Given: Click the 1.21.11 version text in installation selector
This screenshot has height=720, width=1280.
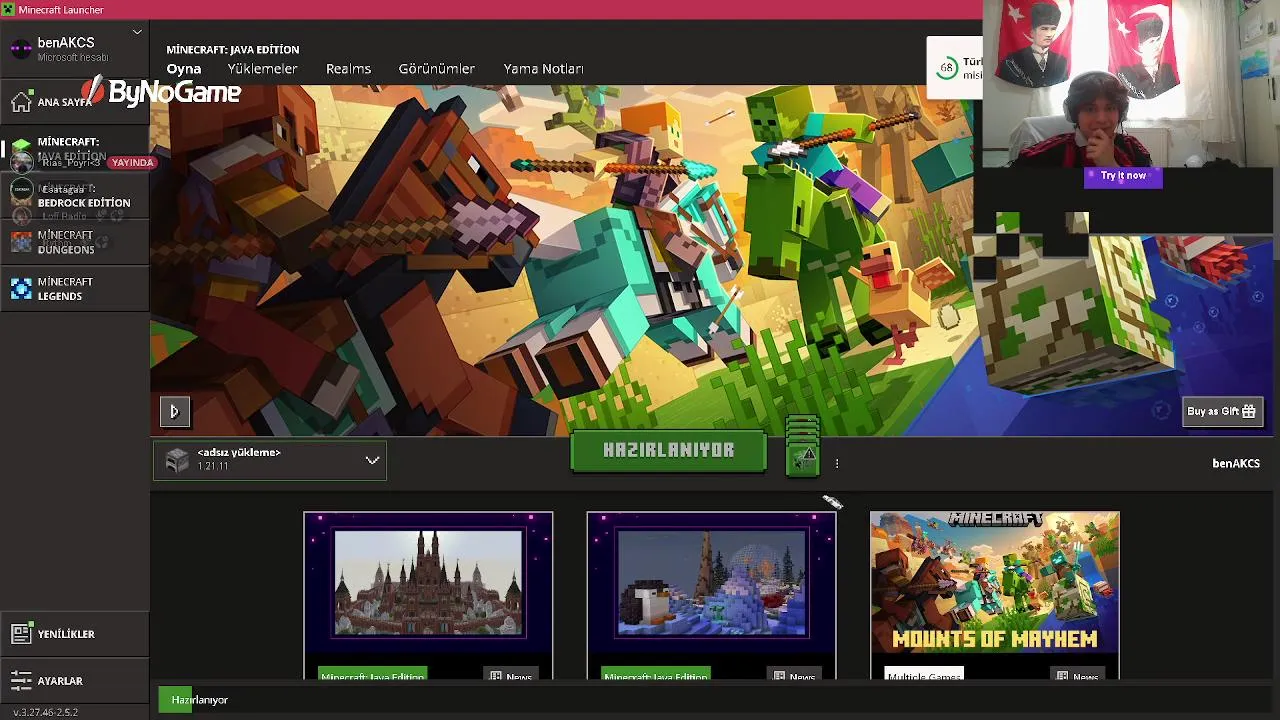Looking at the screenshot, I should (x=213, y=466).
